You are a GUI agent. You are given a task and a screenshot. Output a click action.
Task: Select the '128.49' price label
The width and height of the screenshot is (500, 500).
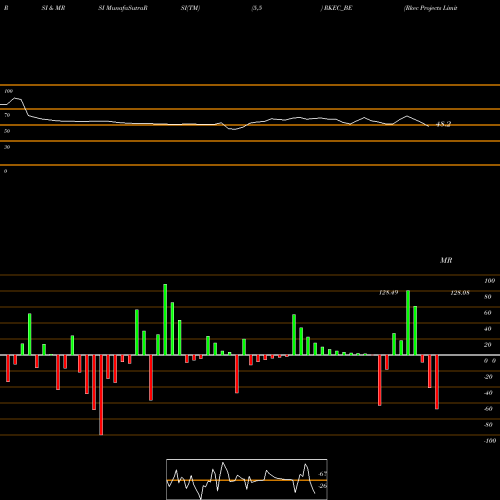pyautogui.click(x=389, y=292)
